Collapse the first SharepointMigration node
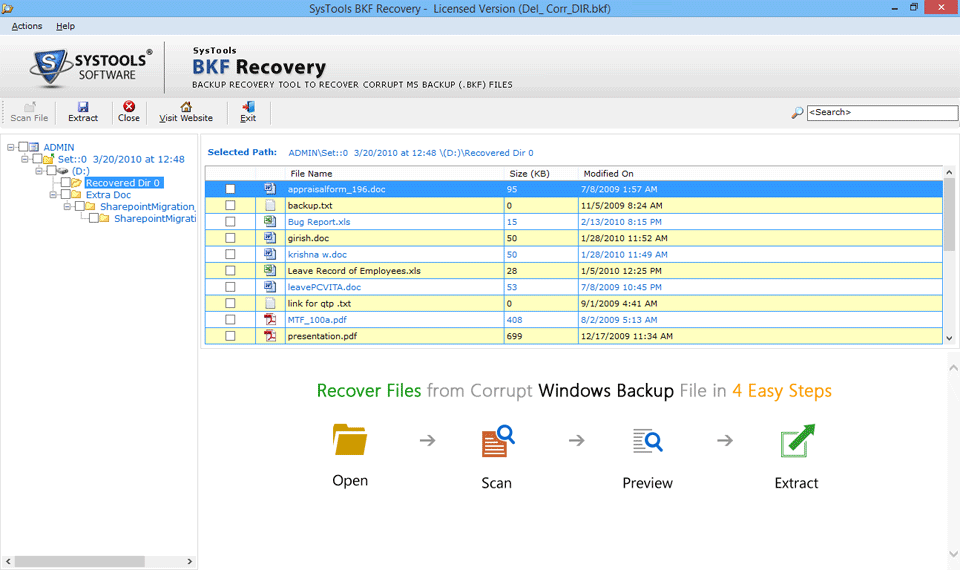Viewport: 960px width, 570px height. click(x=67, y=206)
